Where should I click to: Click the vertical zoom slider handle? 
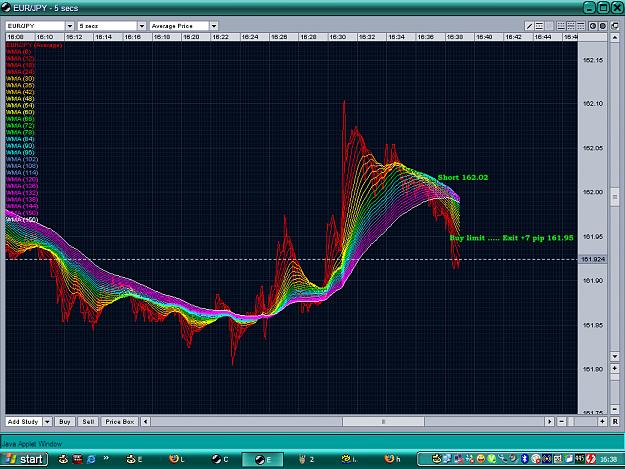pyautogui.click(x=615, y=377)
